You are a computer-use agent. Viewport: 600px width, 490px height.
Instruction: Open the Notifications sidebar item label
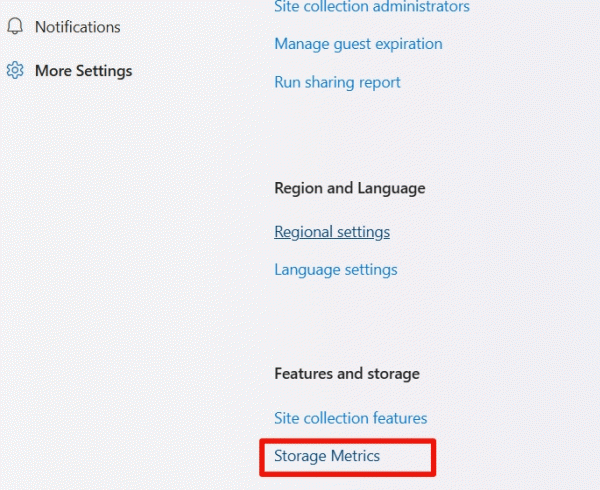pos(77,27)
